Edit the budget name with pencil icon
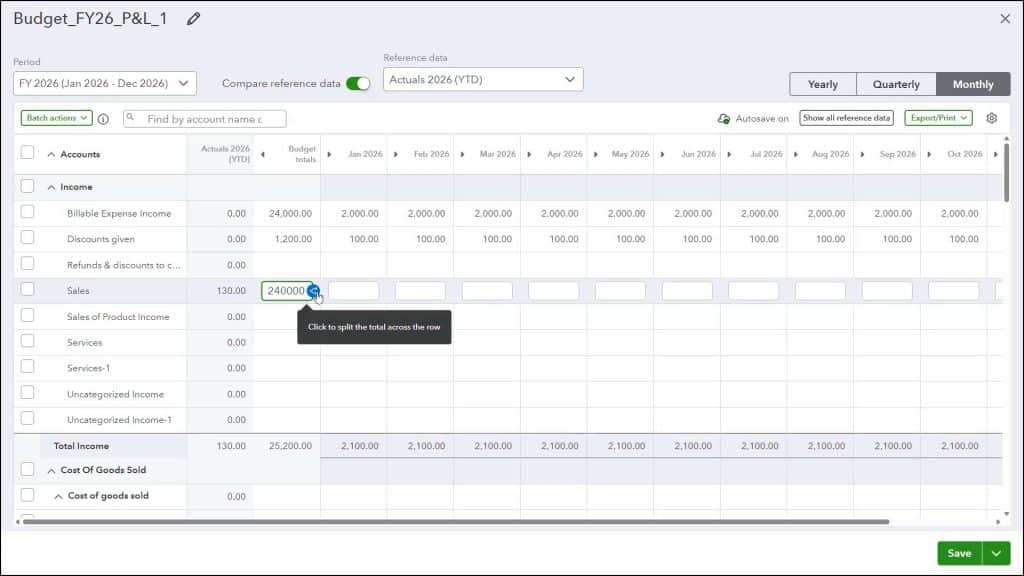 (x=193, y=19)
